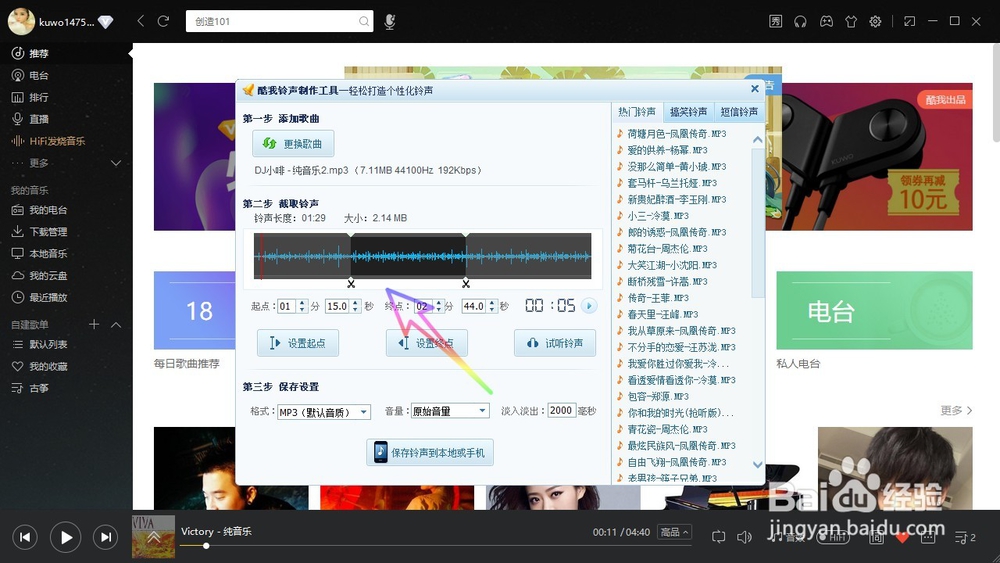The height and width of the screenshot is (563, 1000).
Task: Click the 淡入淡出 2000 milliseconds field
Action: 561,411
